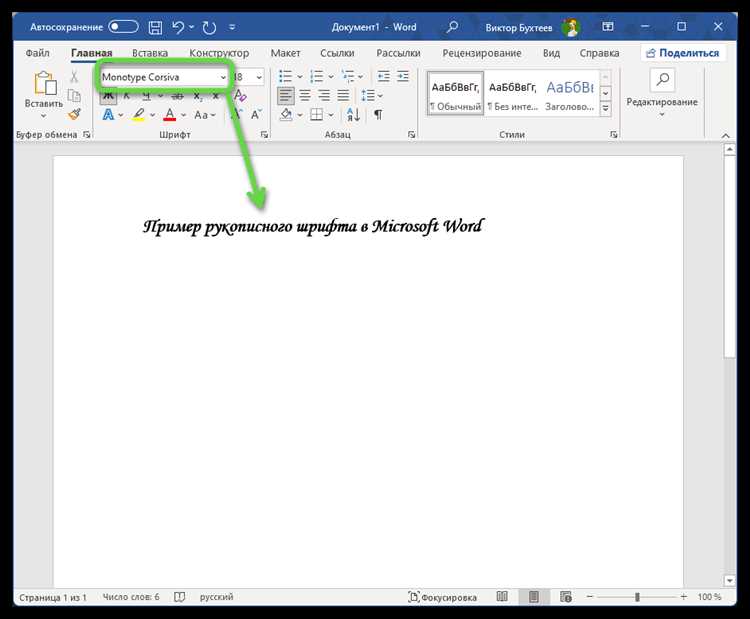Toggle the AutoSave switch
The height and width of the screenshot is (619, 750).
pos(123,27)
